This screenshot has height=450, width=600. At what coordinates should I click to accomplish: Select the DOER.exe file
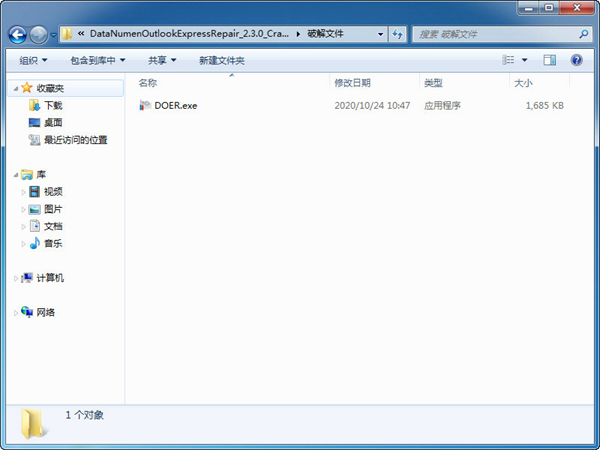click(176, 106)
